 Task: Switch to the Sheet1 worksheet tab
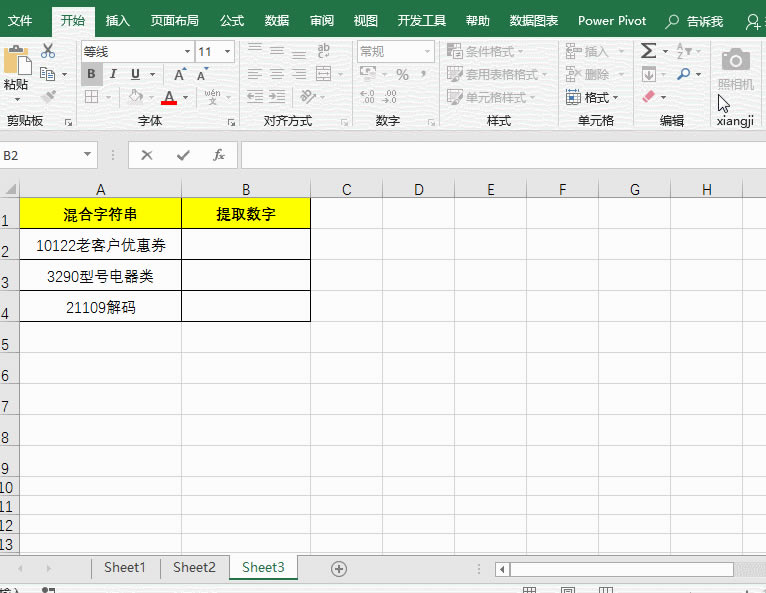[x=125, y=567]
